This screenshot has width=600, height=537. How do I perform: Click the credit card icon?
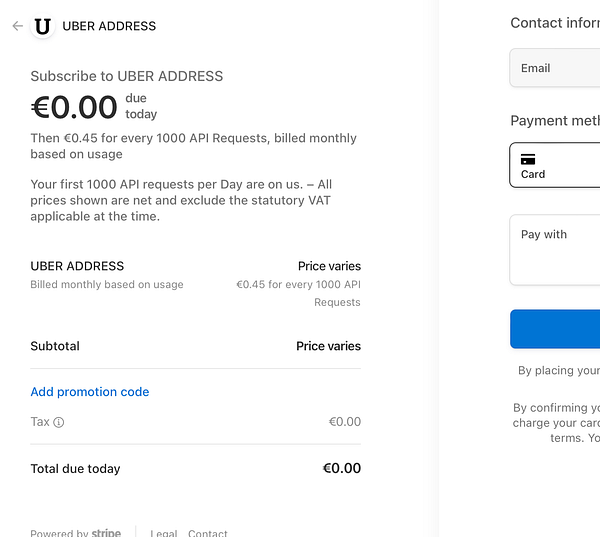(x=528, y=159)
